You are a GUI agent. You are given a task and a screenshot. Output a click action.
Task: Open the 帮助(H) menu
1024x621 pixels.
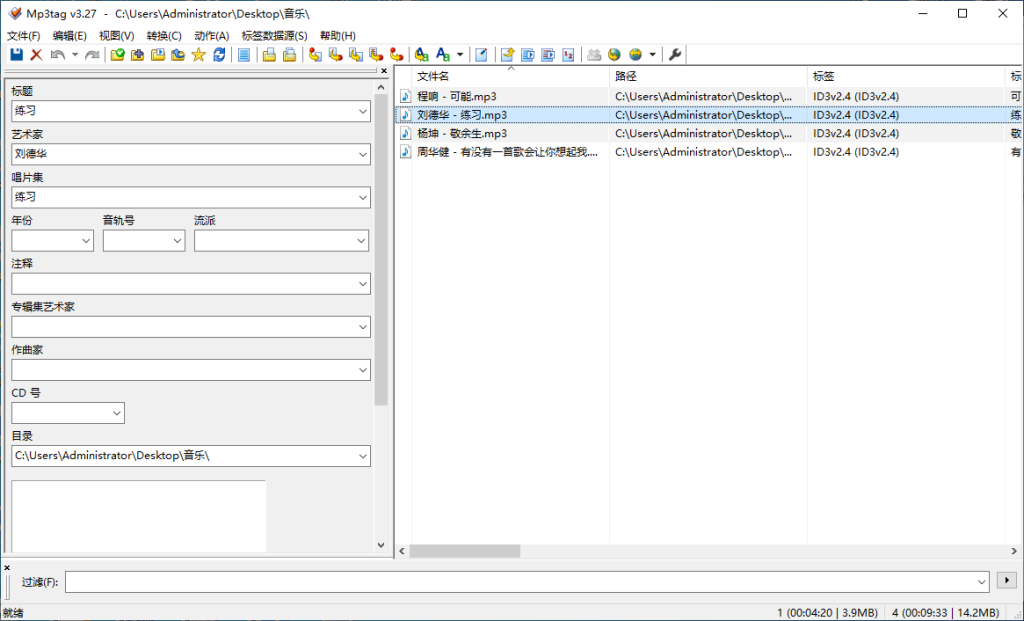point(338,36)
